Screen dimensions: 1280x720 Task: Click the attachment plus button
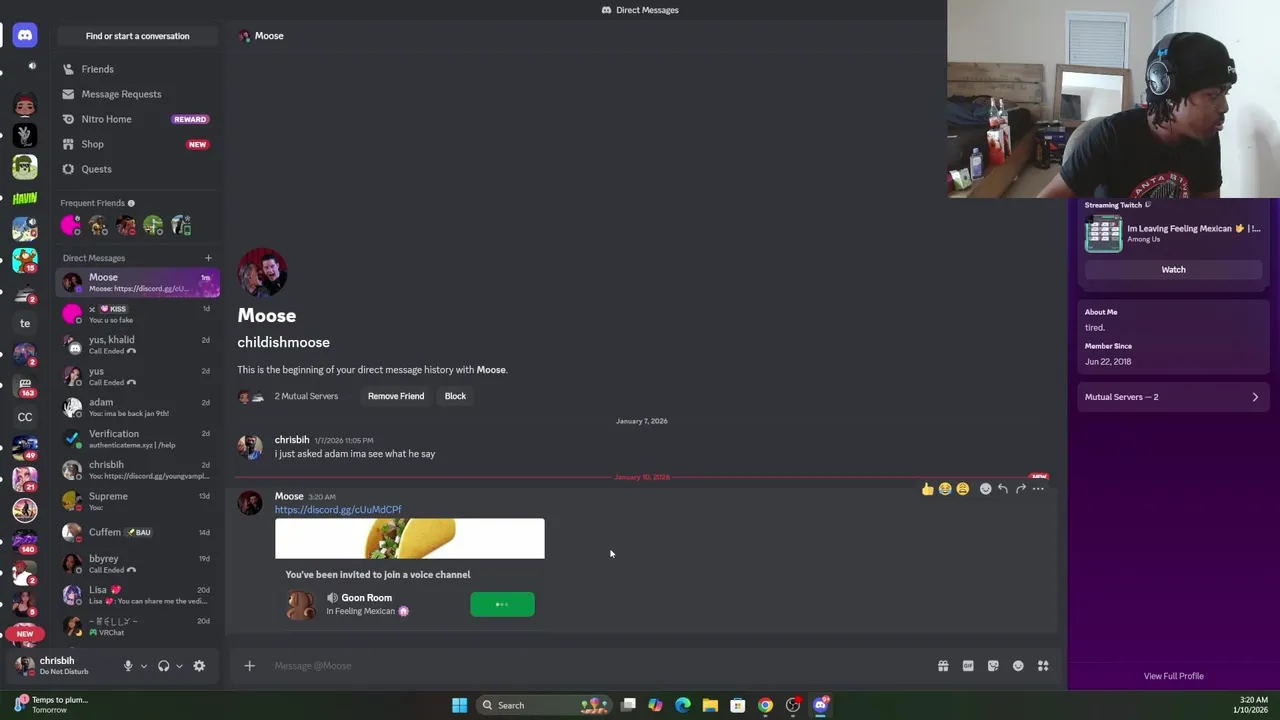[x=250, y=666]
